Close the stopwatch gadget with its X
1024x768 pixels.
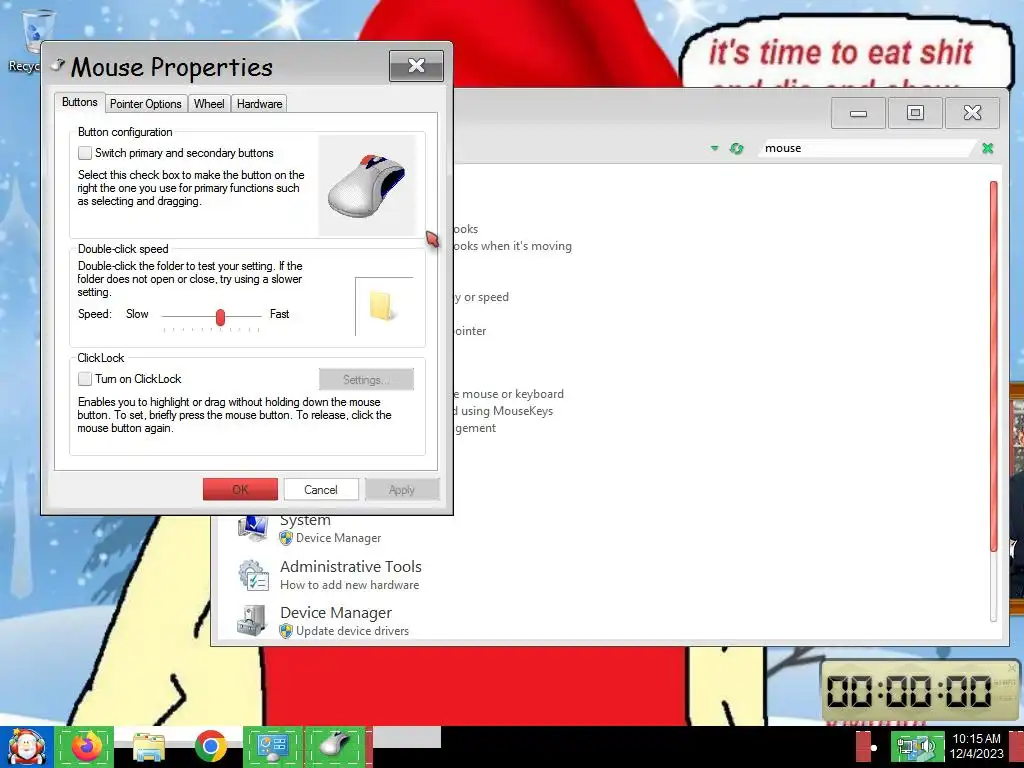[x=1012, y=667]
